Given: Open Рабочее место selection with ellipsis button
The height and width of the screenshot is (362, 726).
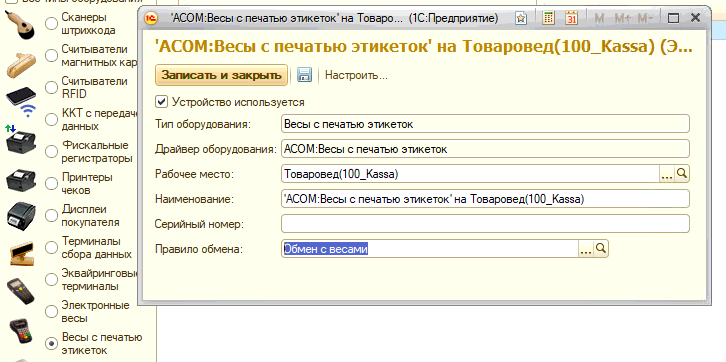Looking at the screenshot, I should (667, 174).
